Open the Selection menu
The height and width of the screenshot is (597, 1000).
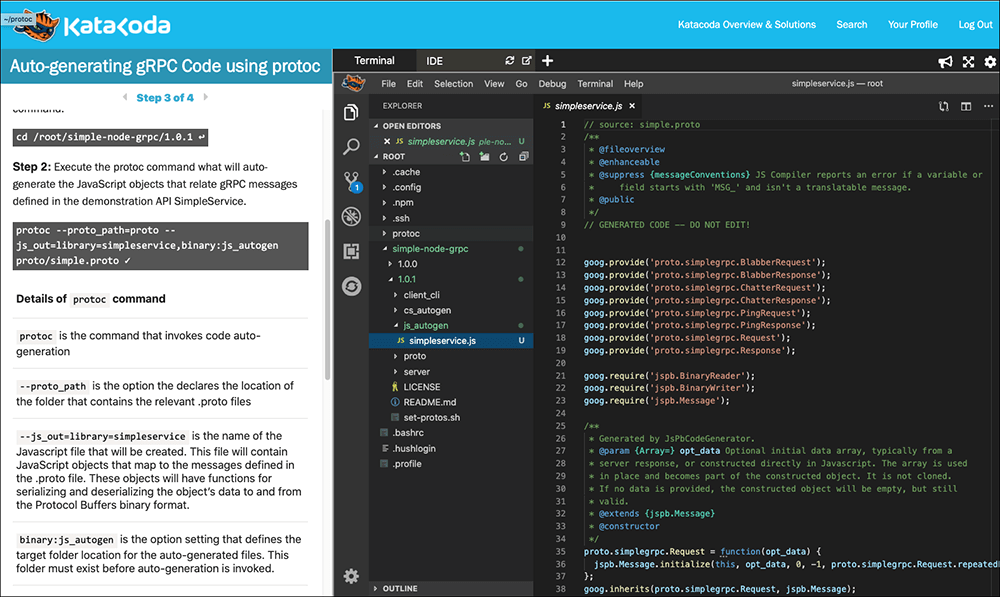click(x=453, y=84)
